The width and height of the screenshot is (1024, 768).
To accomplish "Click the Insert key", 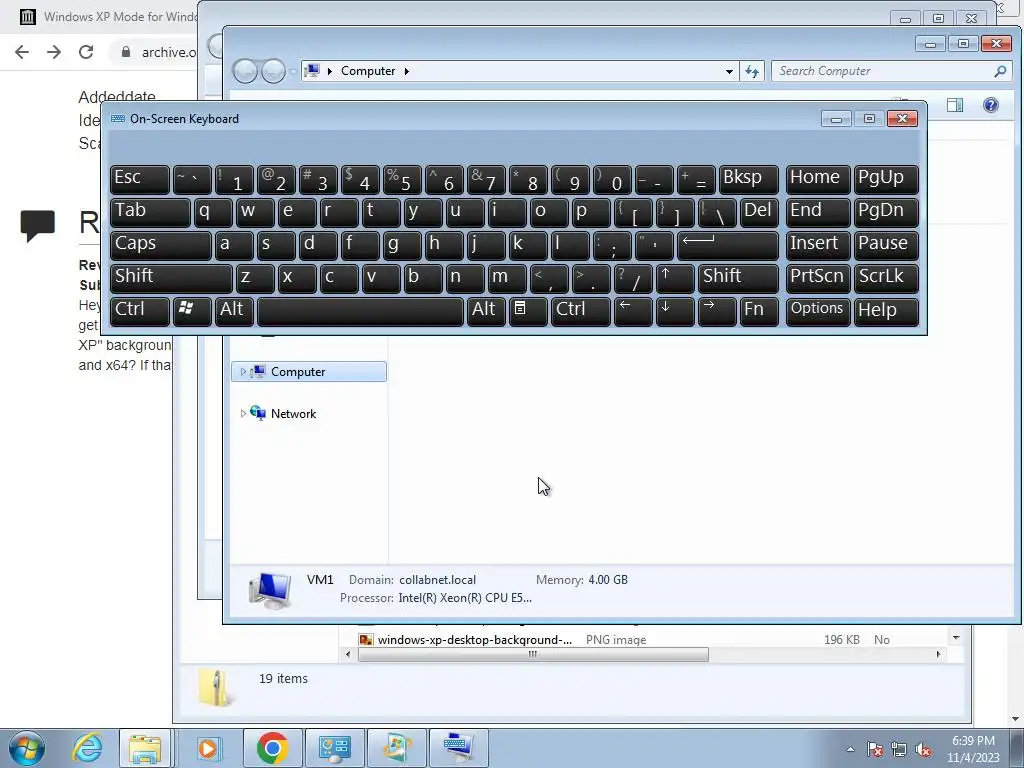I will click(818, 245).
